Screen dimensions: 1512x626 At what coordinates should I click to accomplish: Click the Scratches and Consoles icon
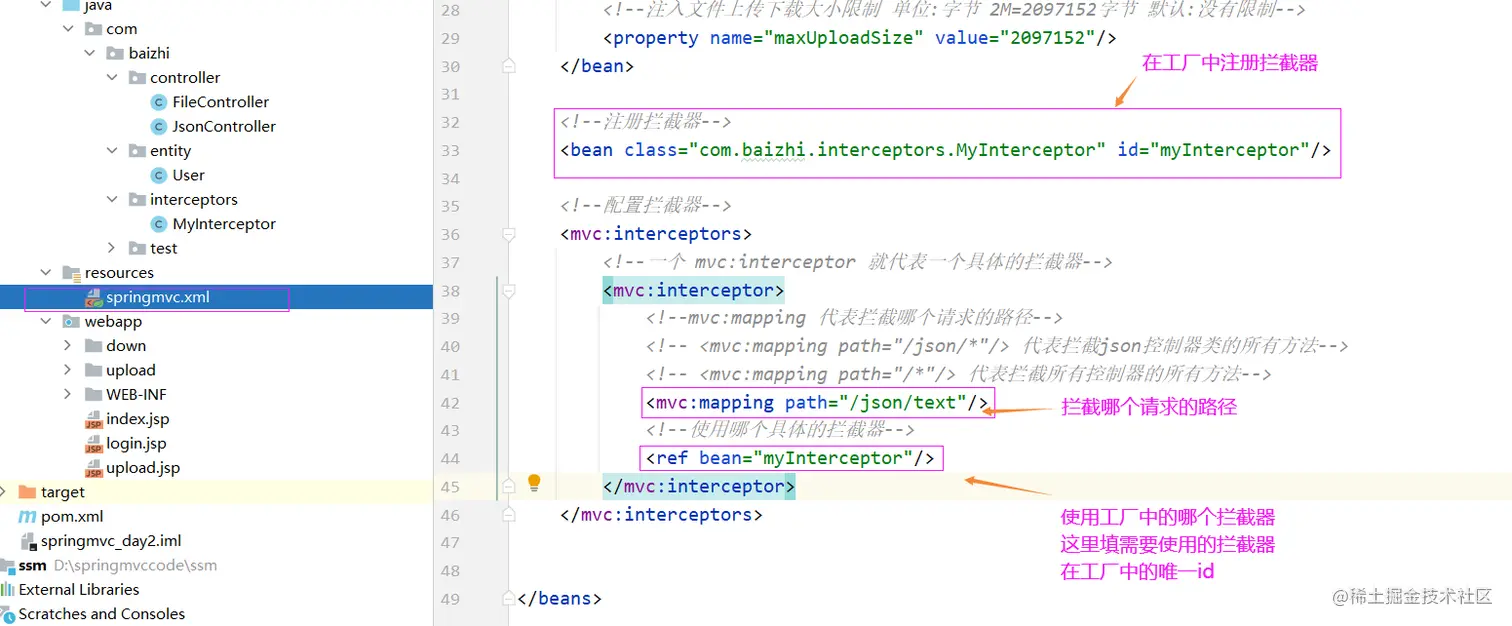click(8, 614)
